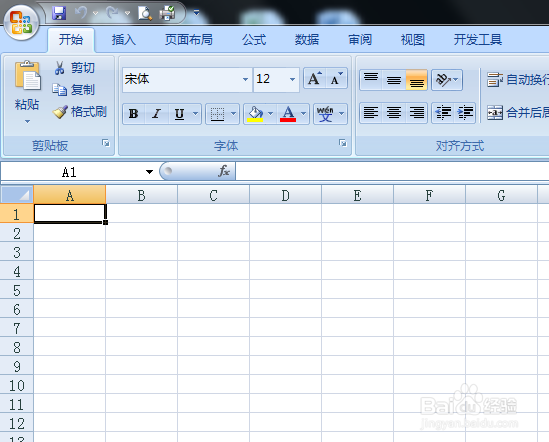Increase the indent
The height and width of the screenshot is (442, 549).
pyautogui.click(x=465, y=113)
